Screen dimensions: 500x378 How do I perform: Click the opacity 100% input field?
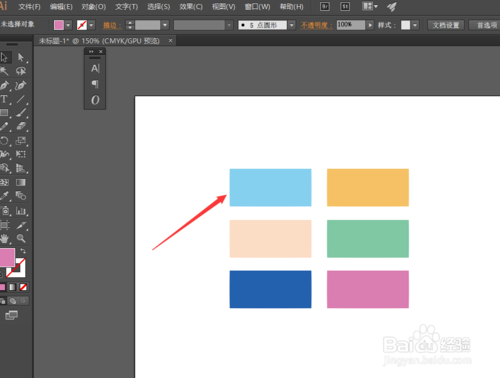coord(351,25)
